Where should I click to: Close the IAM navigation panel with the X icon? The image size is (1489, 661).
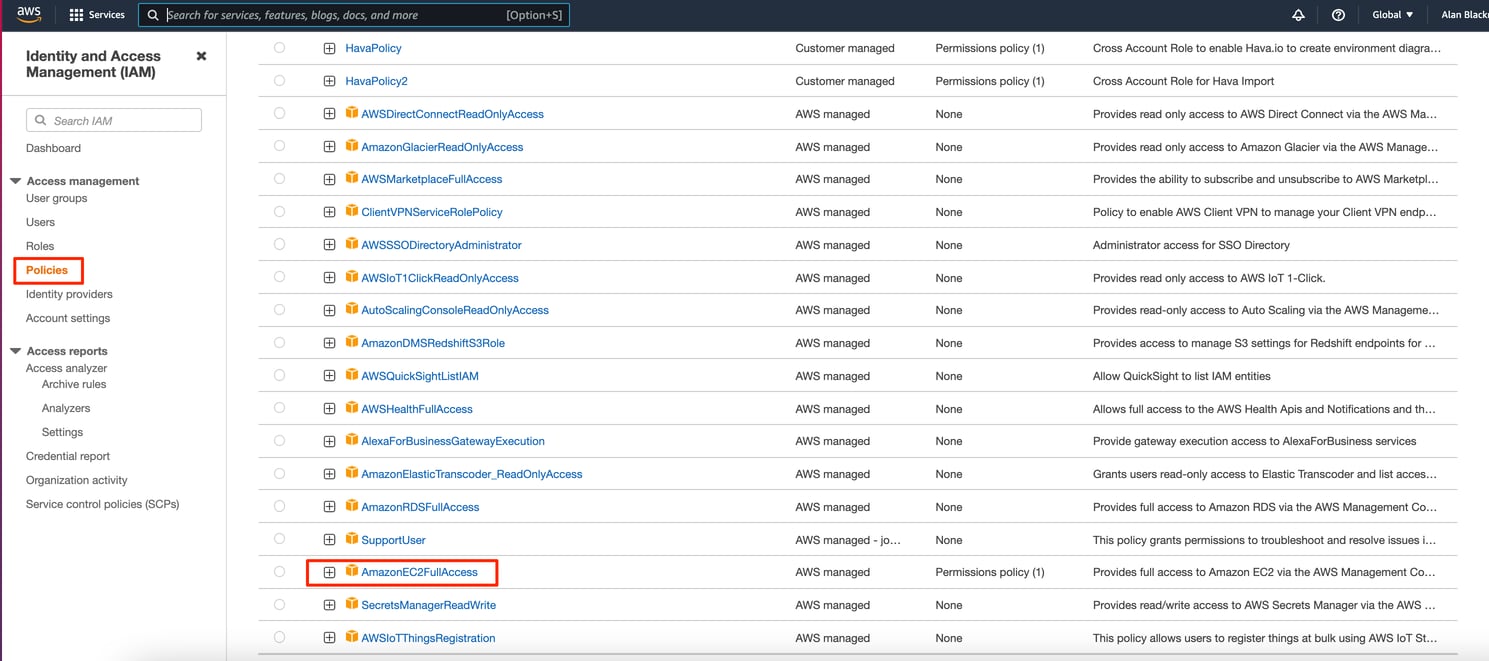click(200, 56)
